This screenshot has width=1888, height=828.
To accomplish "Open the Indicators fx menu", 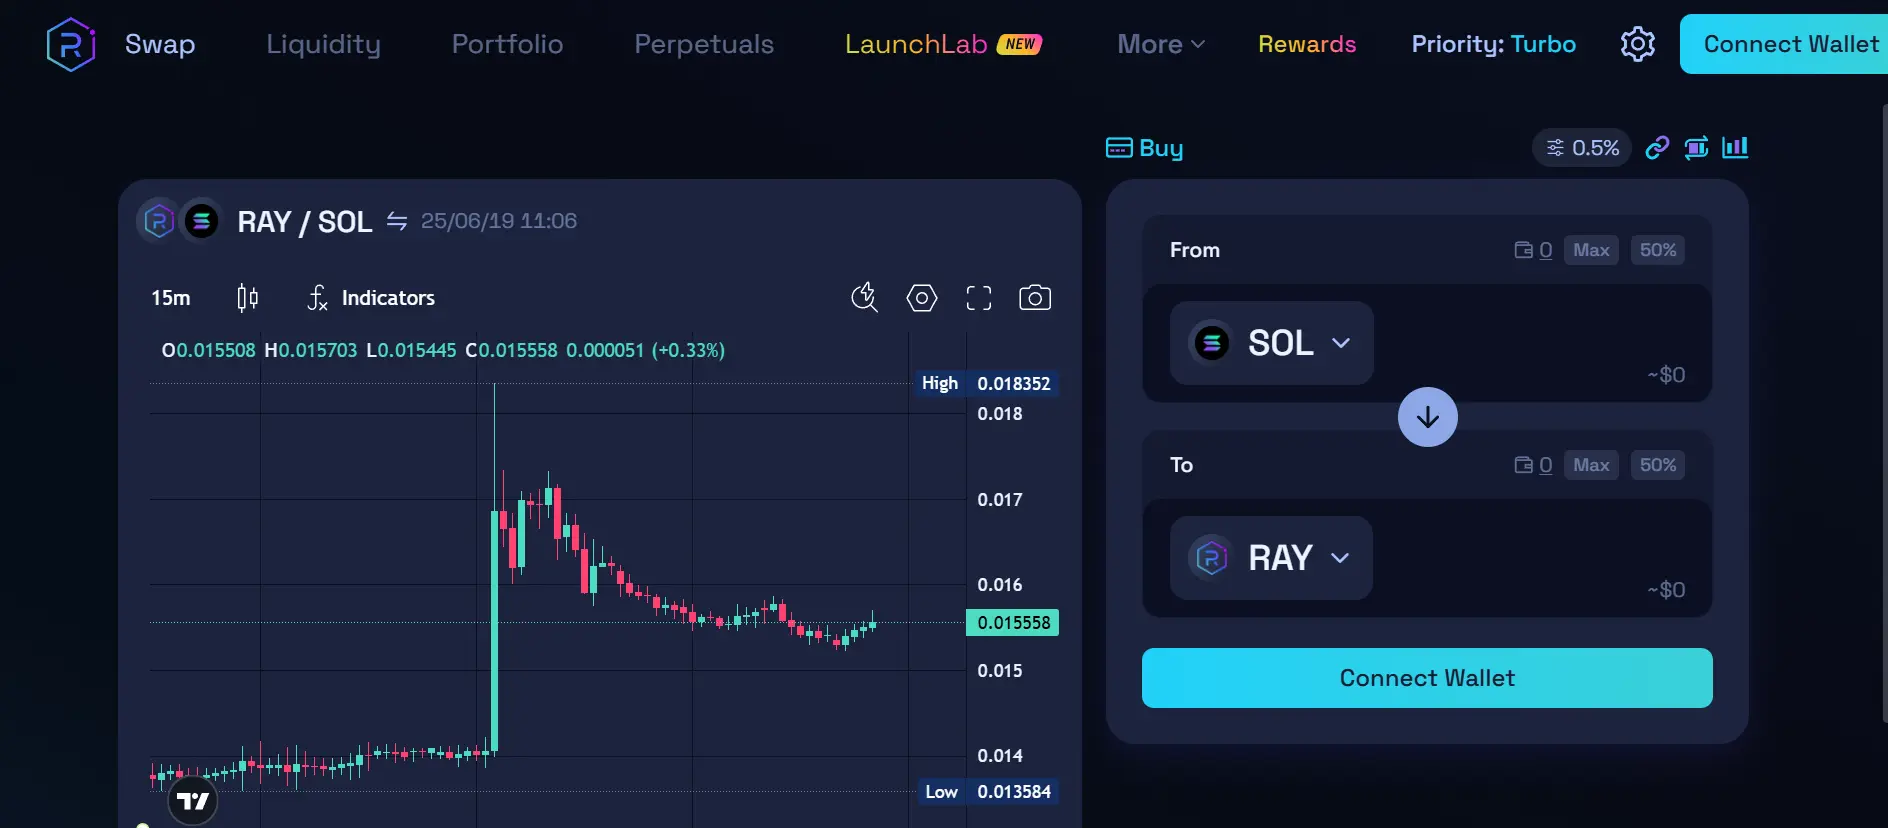I will tap(371, 298).
